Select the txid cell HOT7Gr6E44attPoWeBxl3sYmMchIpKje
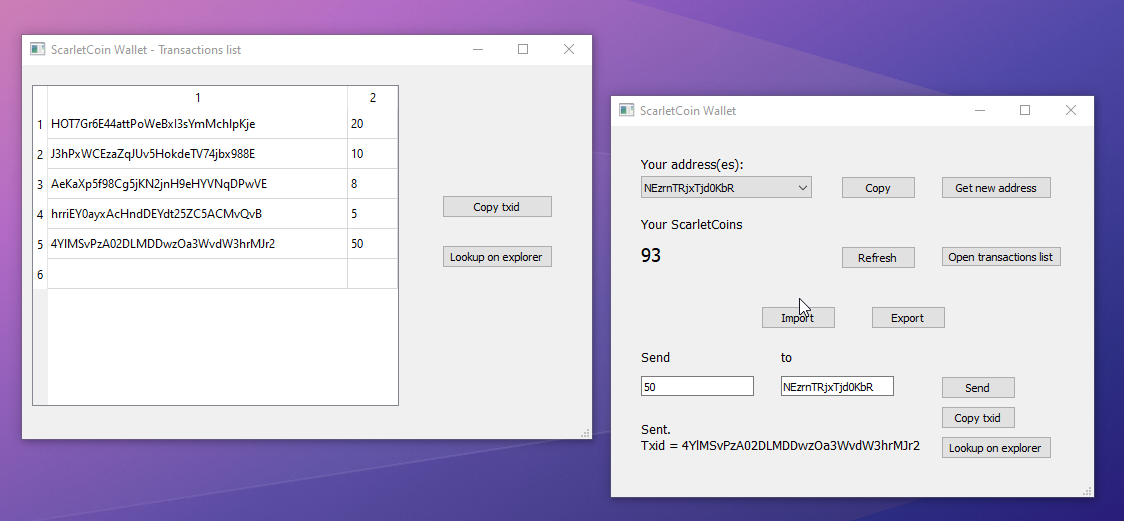This screenshot has width=1124, height=521. [x=197, y=124]
